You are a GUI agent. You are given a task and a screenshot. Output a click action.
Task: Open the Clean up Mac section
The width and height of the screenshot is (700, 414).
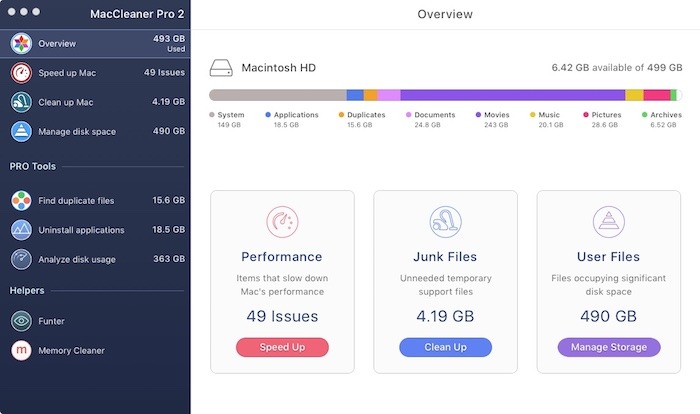95,102
